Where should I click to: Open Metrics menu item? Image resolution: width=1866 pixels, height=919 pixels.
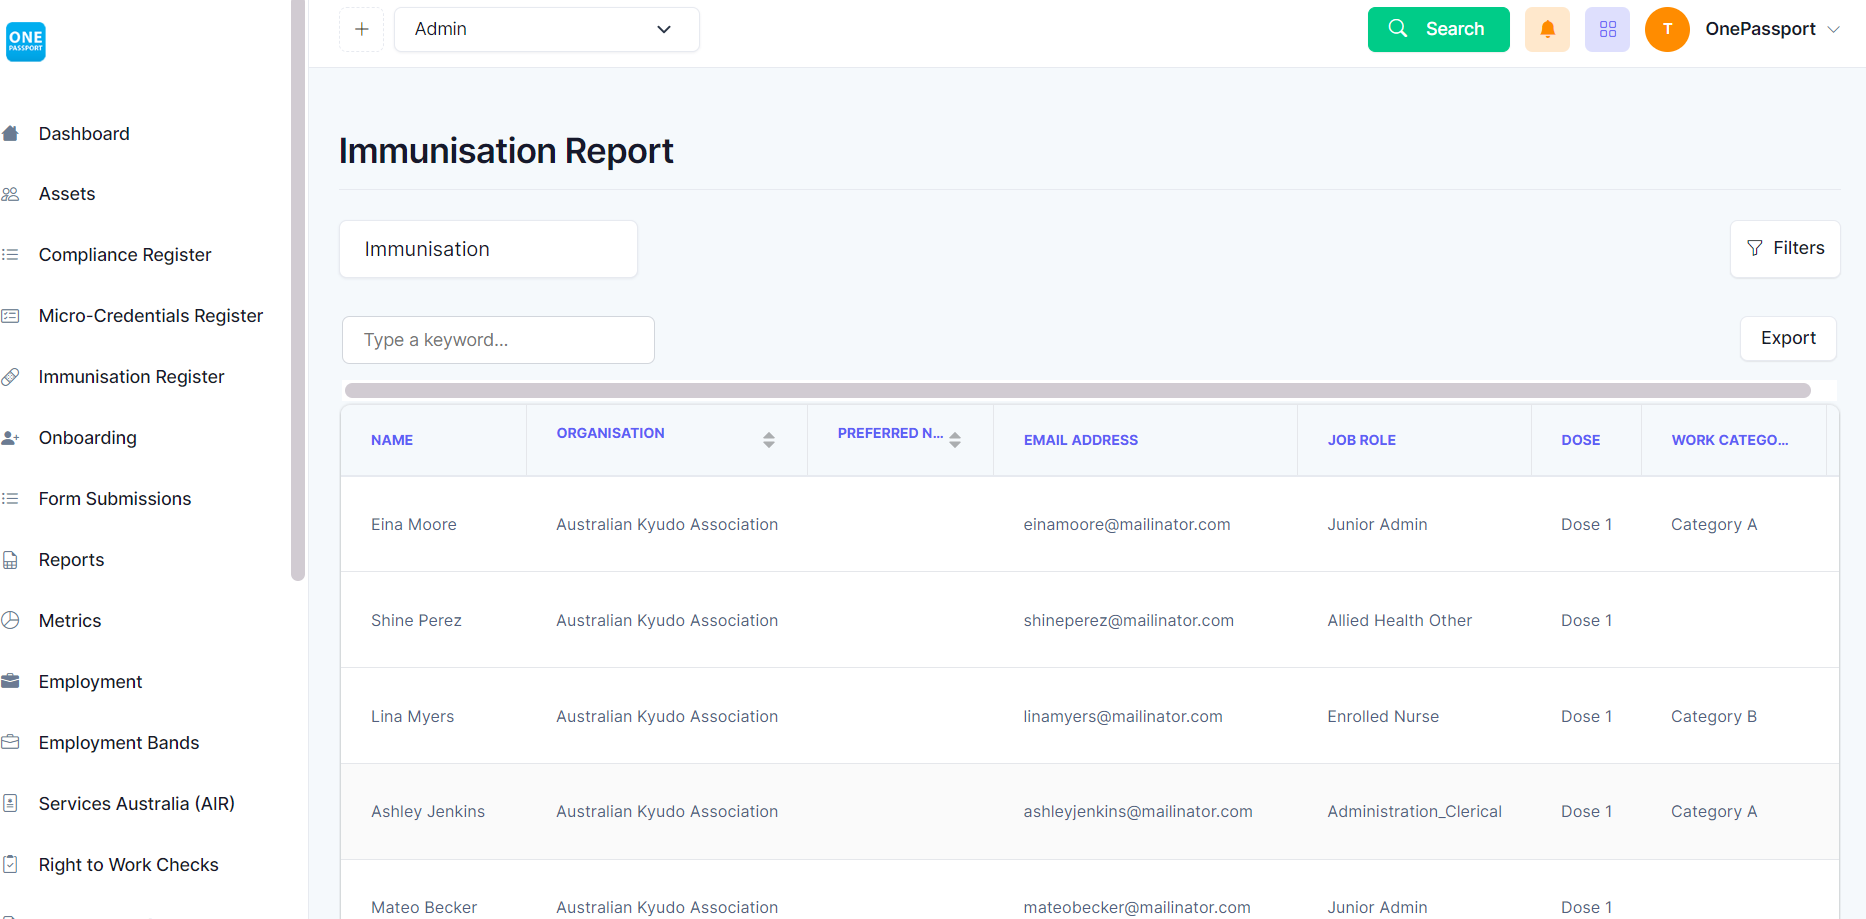(70, 621)
